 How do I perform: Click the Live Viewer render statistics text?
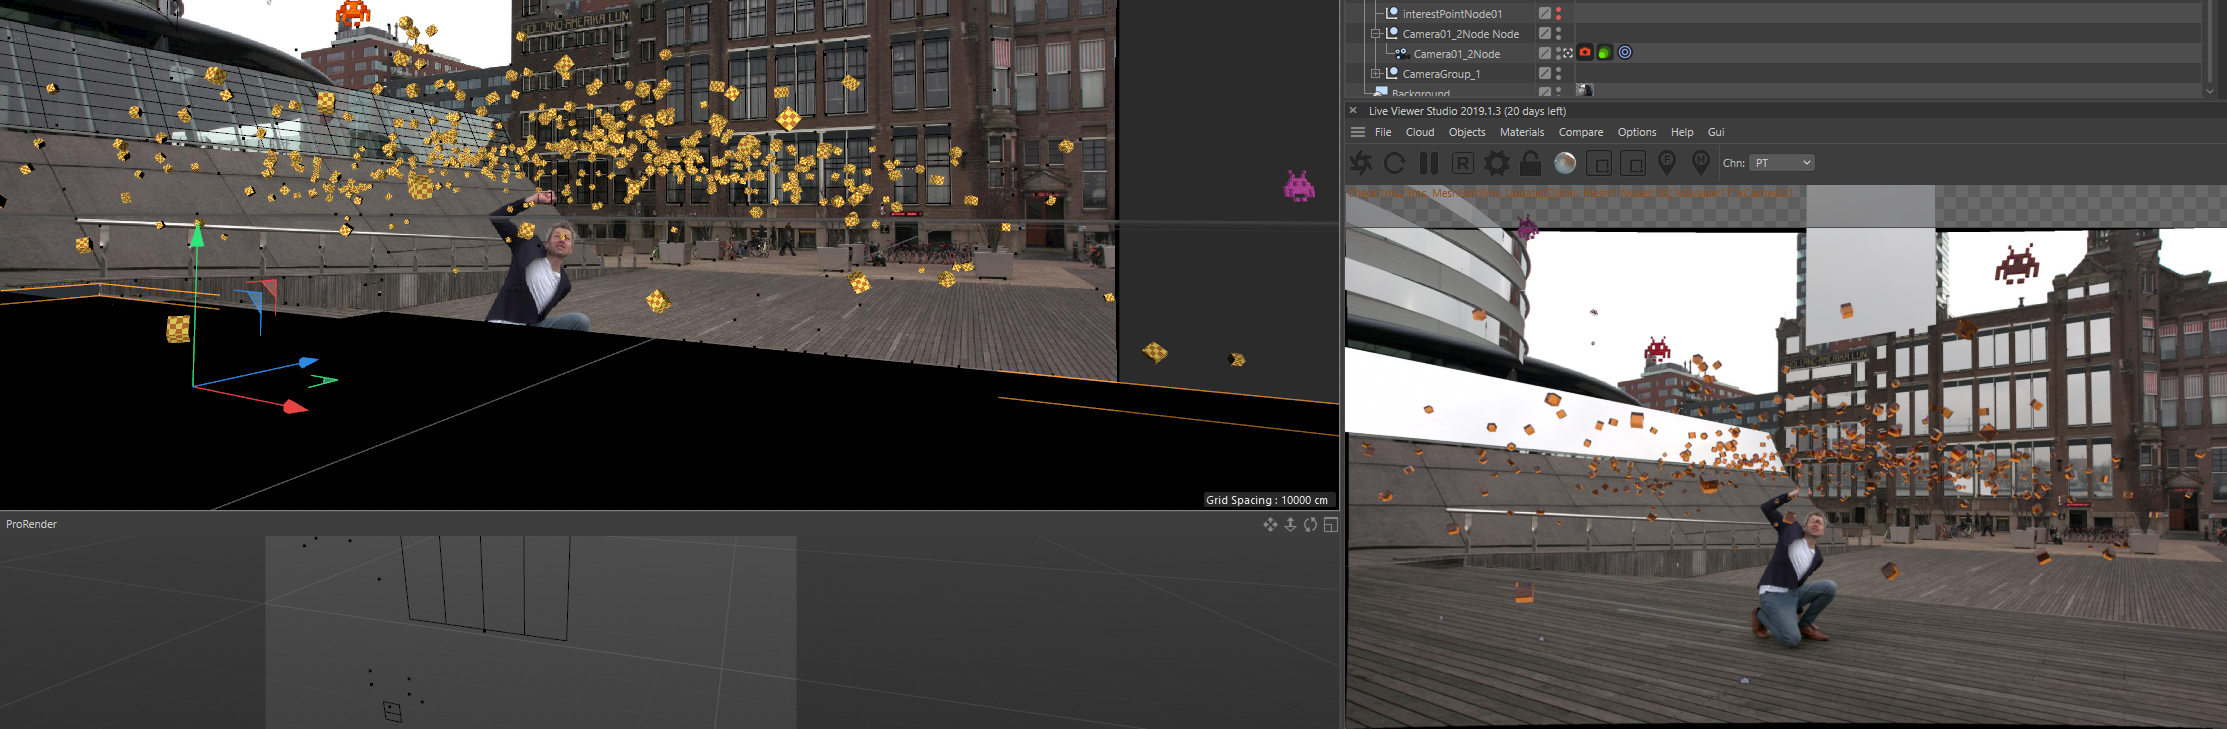1569,193
